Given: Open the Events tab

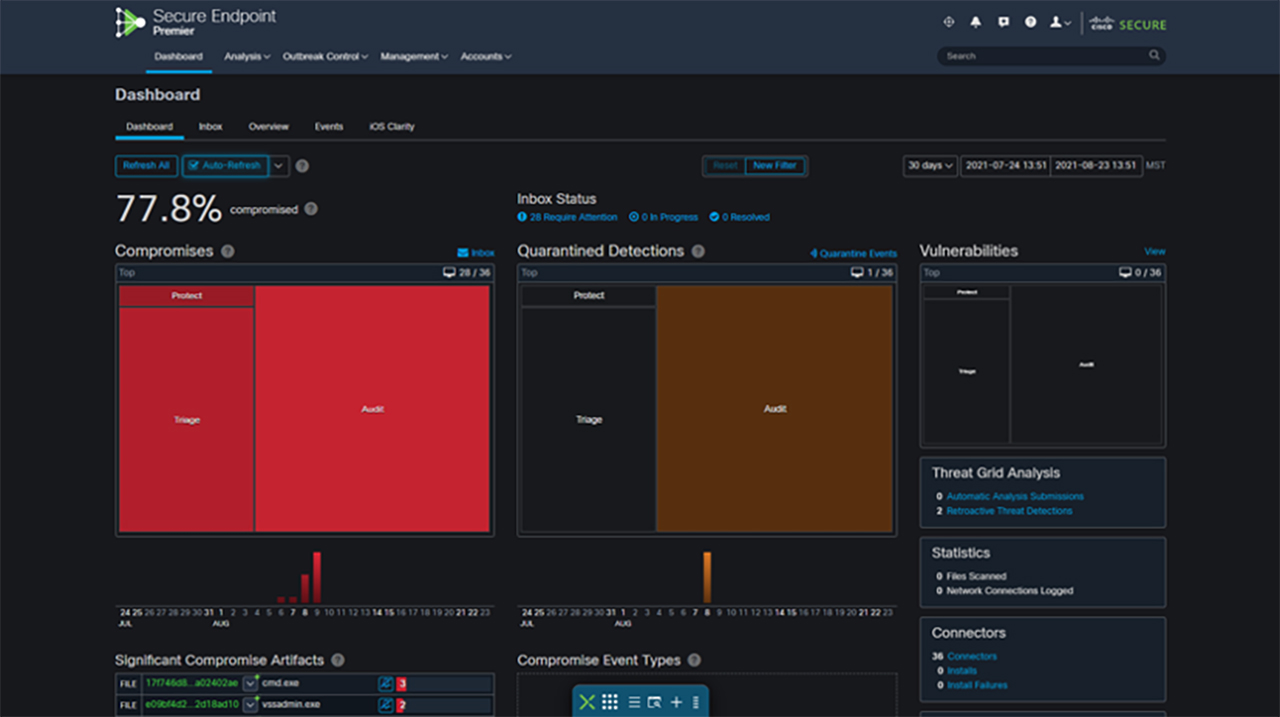Looking at the screenshot, I should tap(329, 127).
